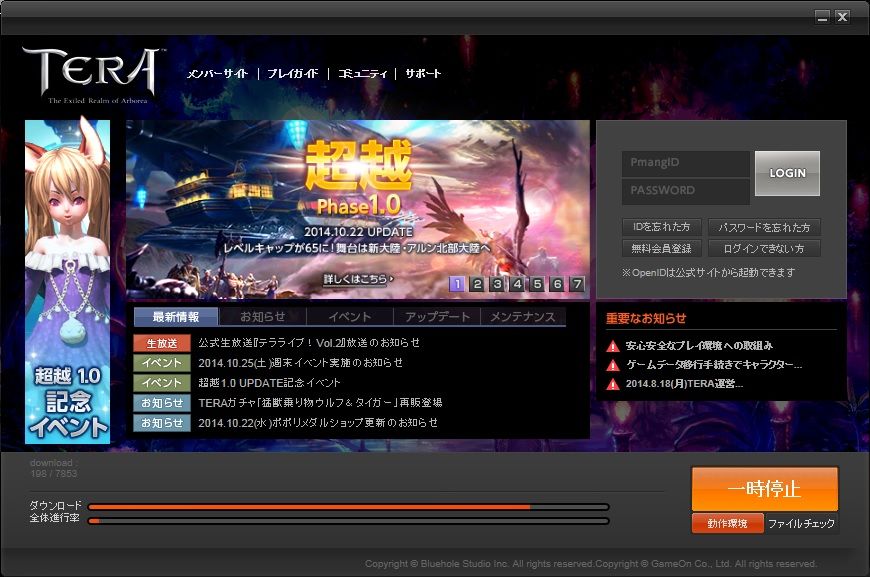
Task: Select banner slide 4
Action: pos(517,284)
